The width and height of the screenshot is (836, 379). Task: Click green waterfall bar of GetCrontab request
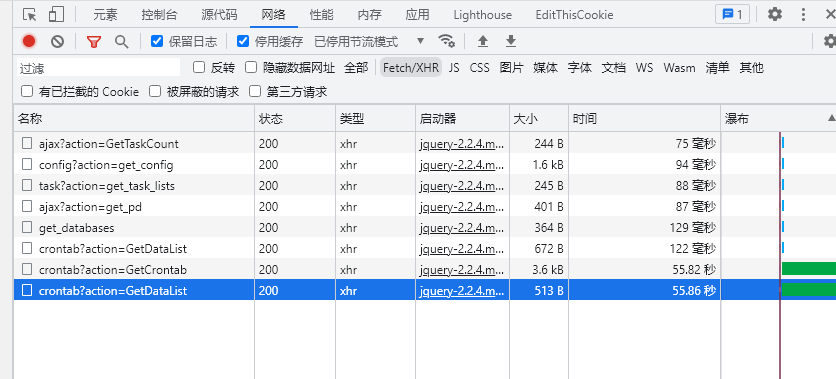pos(808,269)
